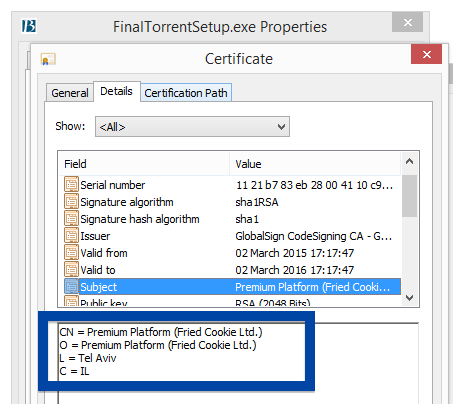
Task: Close the Certificate dialog
Action: pos(426,54)
